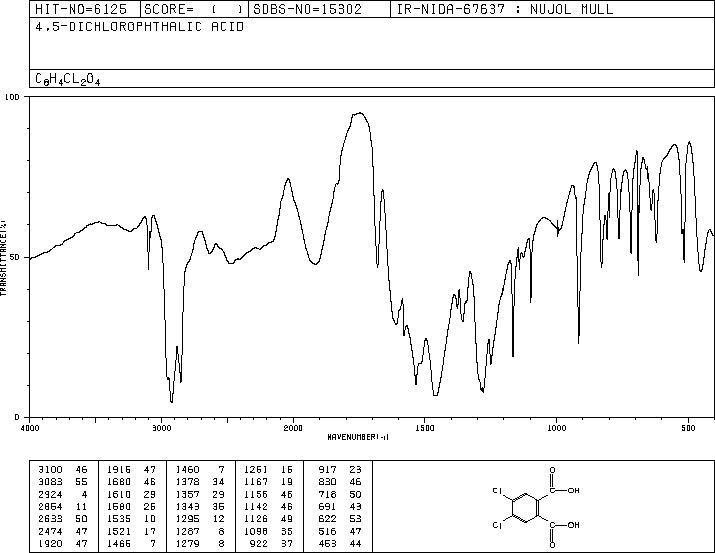Select peak table entry 2924
The height and width of the screenshot is (553, 715).
coord(62,495)
